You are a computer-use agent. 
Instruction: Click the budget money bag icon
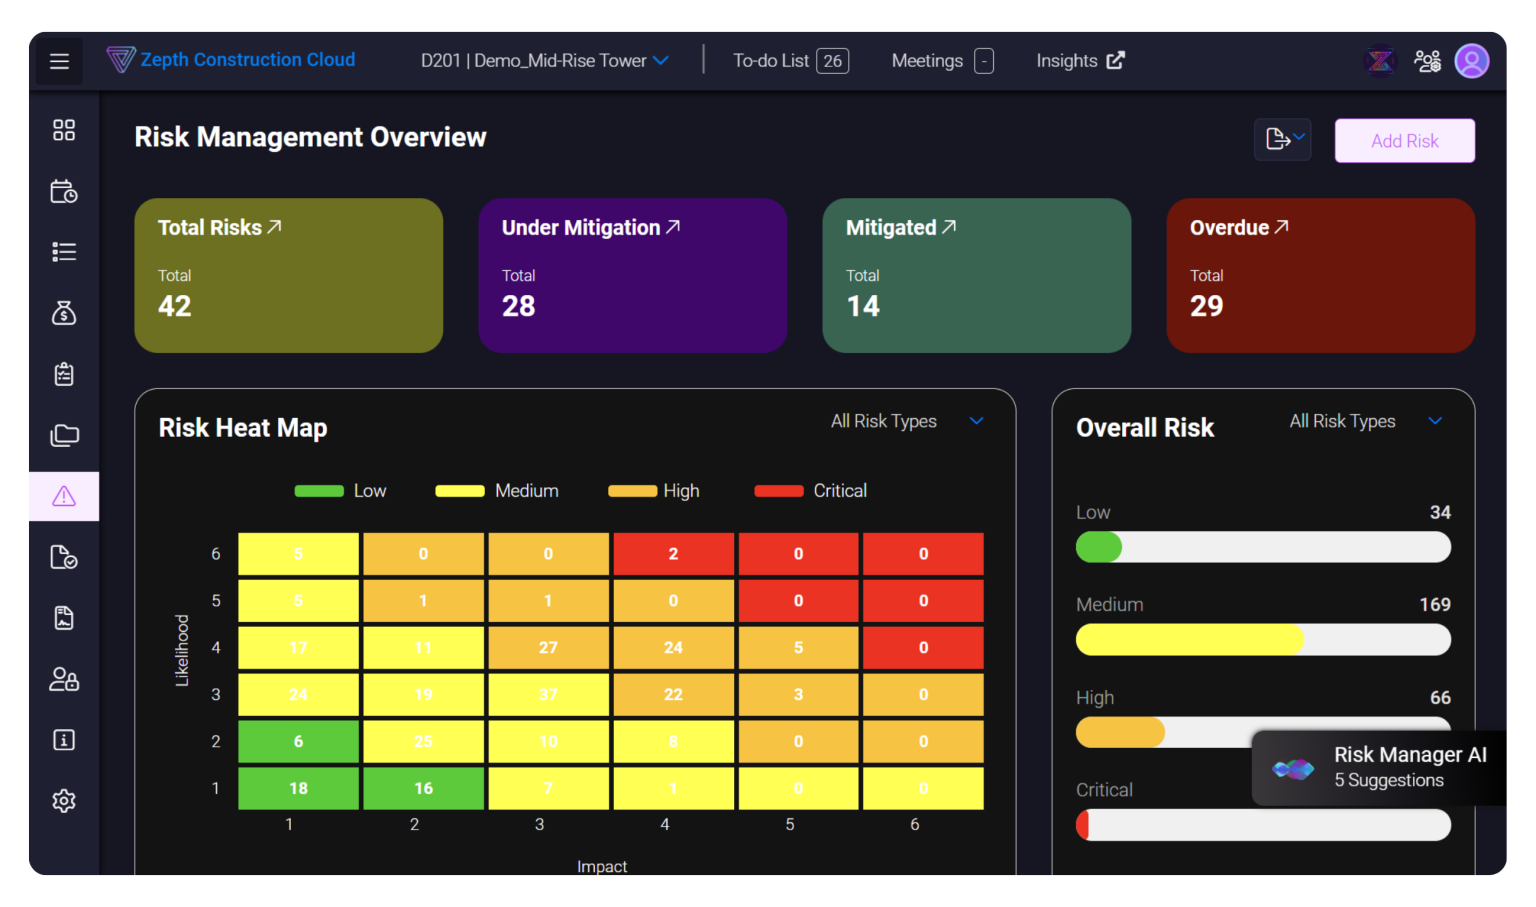pos(64,313)
